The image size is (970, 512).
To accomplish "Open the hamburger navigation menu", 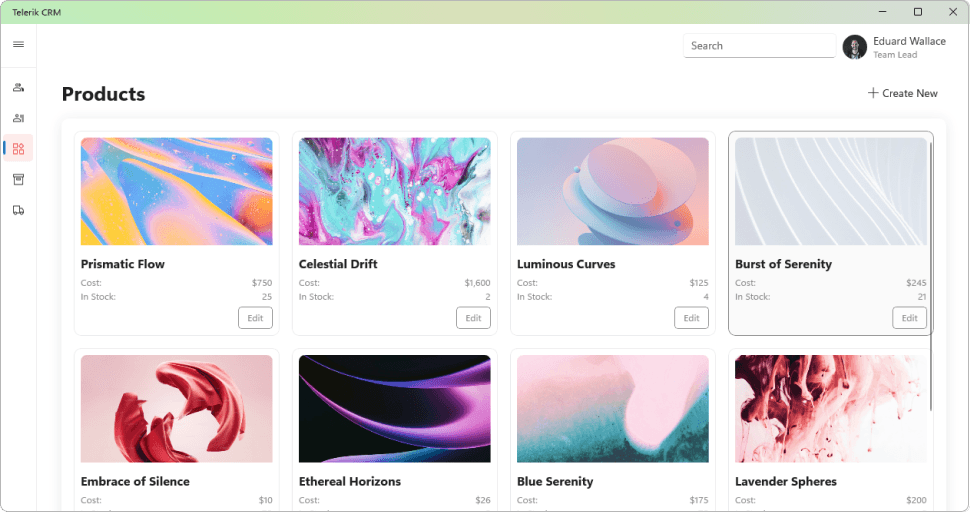I will 19,45.
